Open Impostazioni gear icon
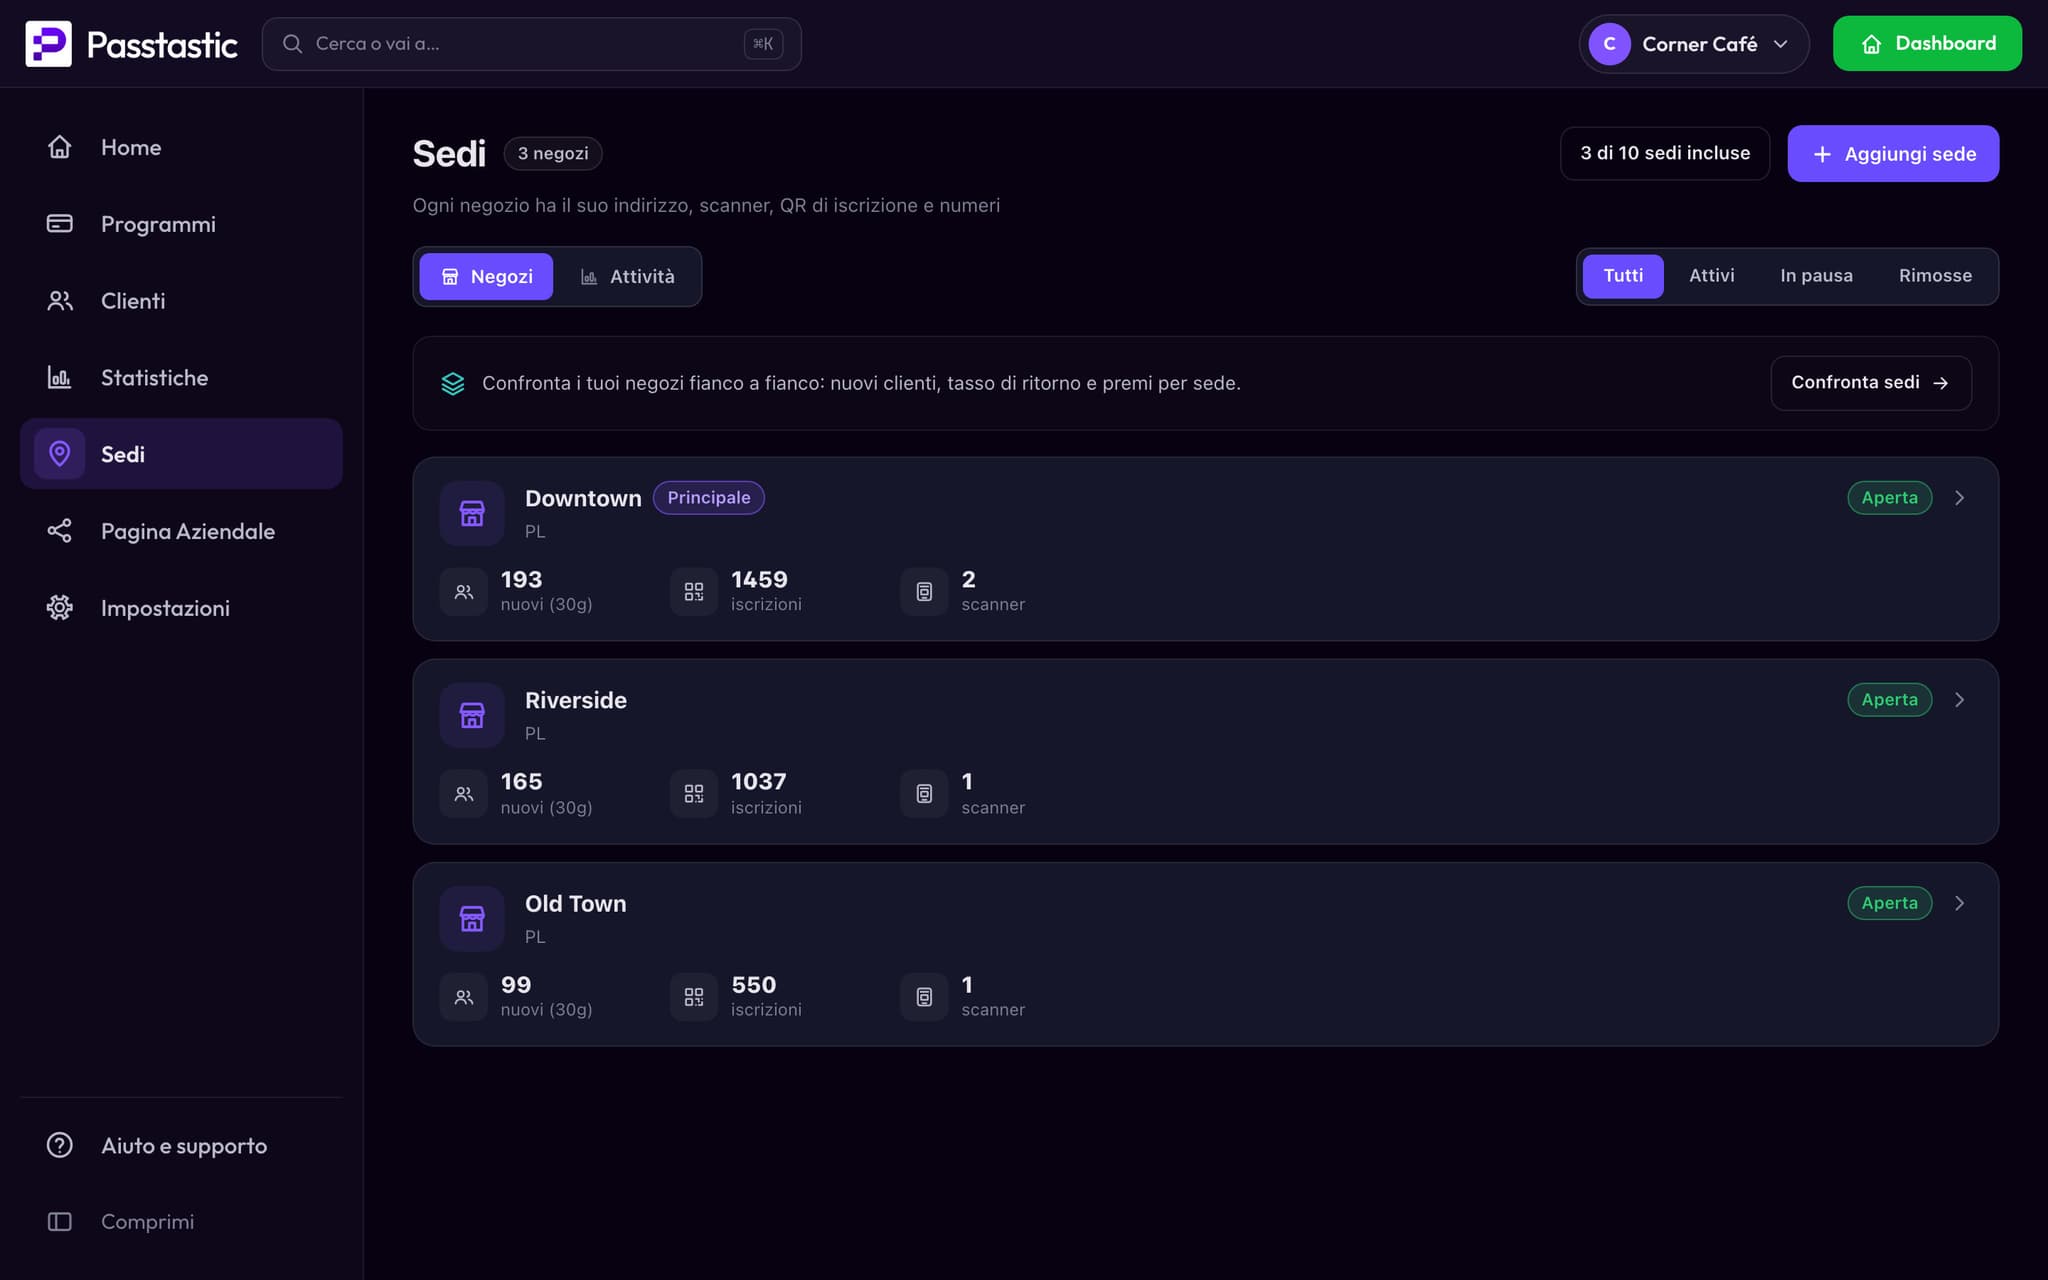The height and width of the screenshot is (1280, 2048). (60, 608)
